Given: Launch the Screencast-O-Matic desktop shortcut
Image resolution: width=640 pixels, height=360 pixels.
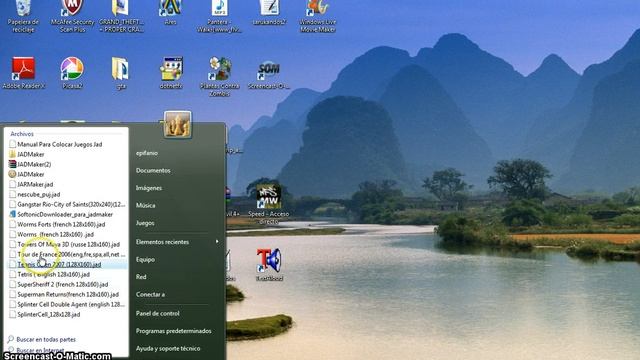Looking at the screenshot, I should coord(269,75).
